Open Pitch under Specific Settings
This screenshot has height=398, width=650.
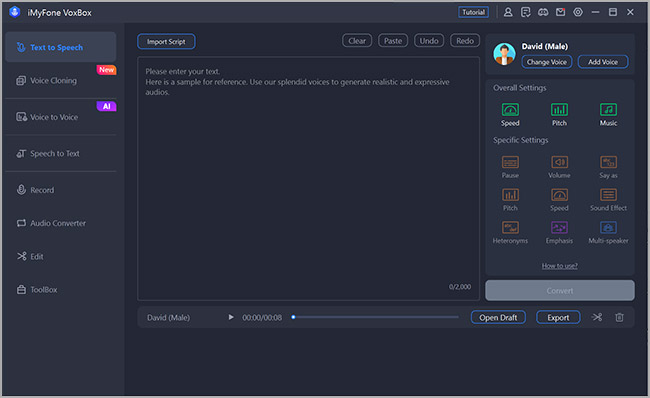point(510,199)
